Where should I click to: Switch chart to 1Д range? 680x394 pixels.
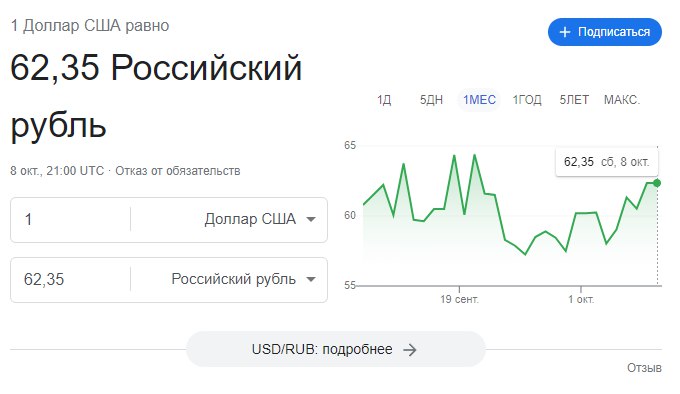click(384, 100)
